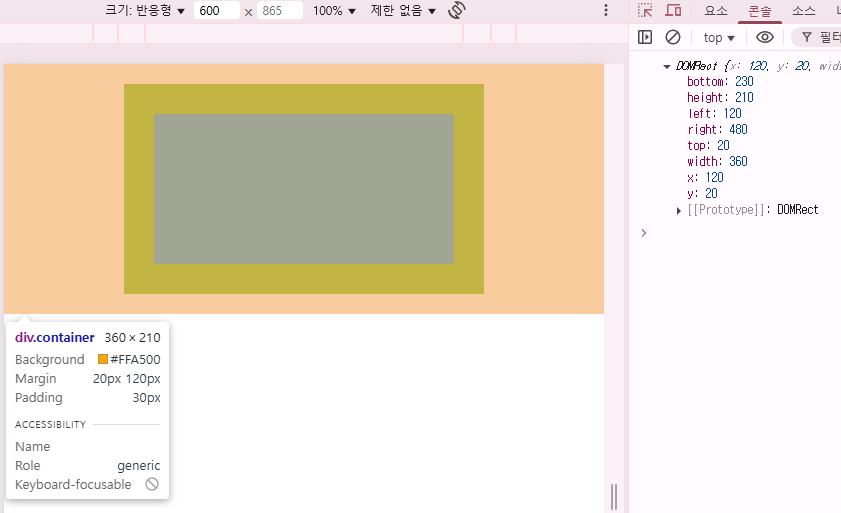The height and width of the screenshot is (513, 841).
Task: Click the div.container label in the tooltip
Action: (x=55, y=338)
